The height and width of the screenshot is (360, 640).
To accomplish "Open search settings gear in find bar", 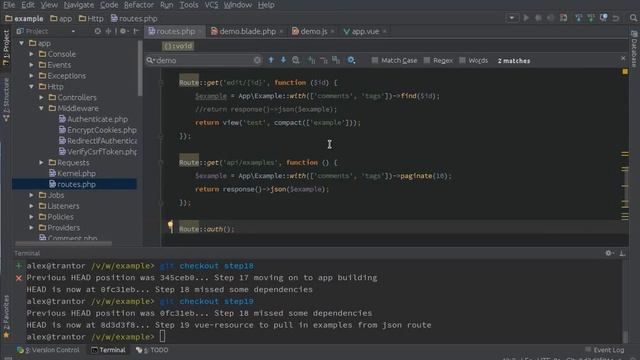I will pos(351,60).
